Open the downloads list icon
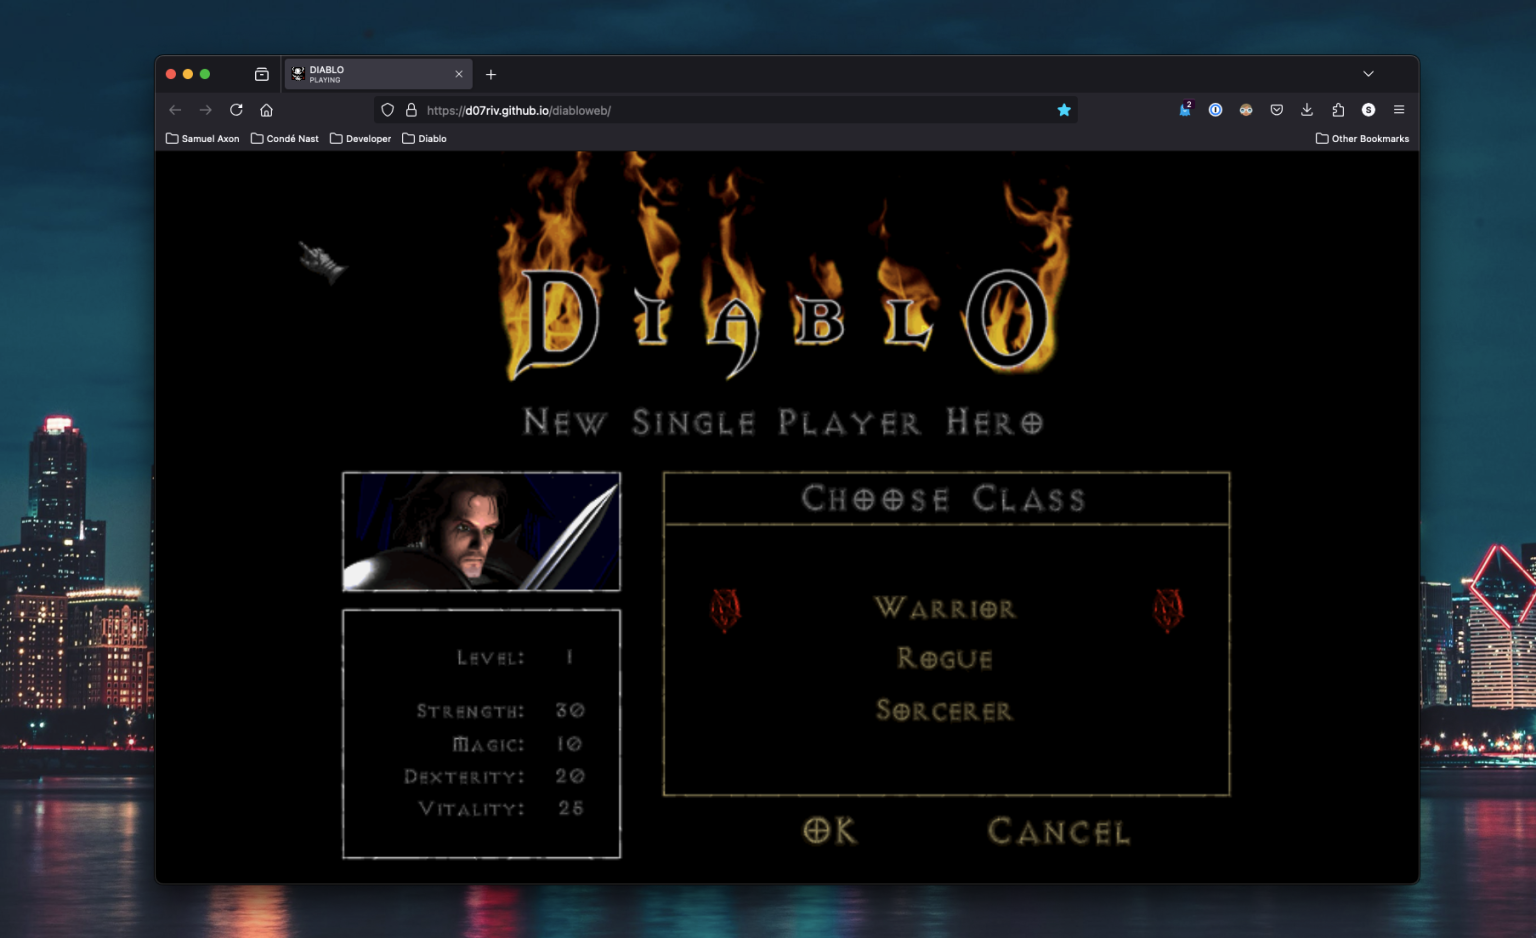1536x938 pixels. click(x=1307, y=110)
